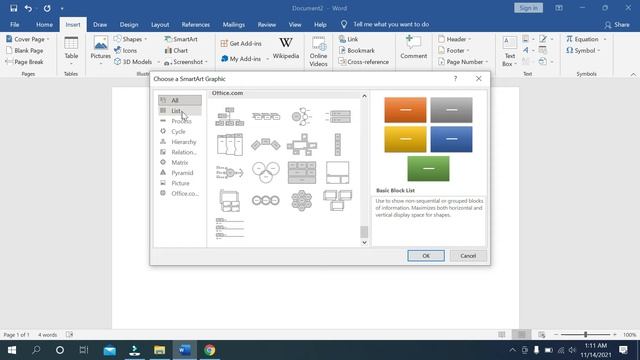The height and width of the screenshot is (360, 640).
Task: Insert a Chart
Action: click(x=176, y=51)
